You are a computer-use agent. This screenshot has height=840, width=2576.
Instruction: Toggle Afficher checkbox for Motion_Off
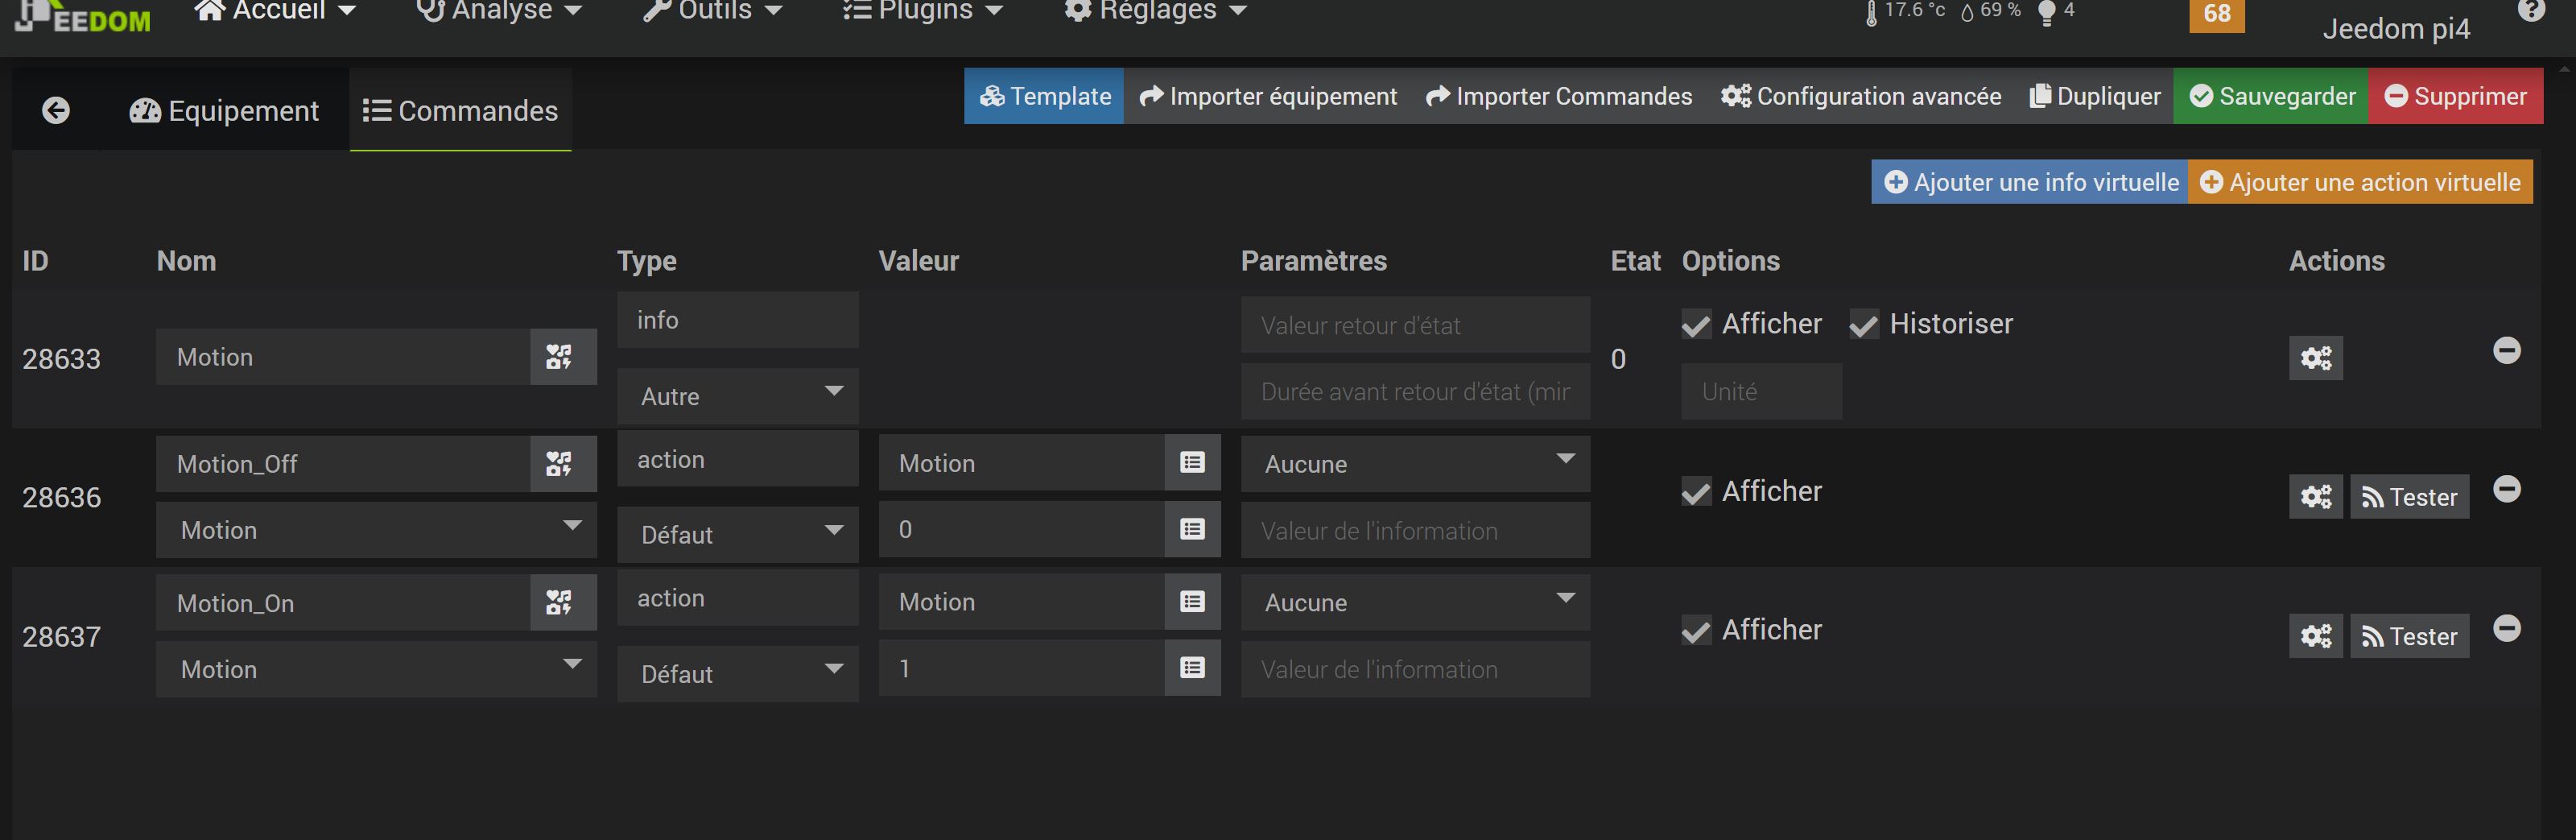tap(1696, 492)
